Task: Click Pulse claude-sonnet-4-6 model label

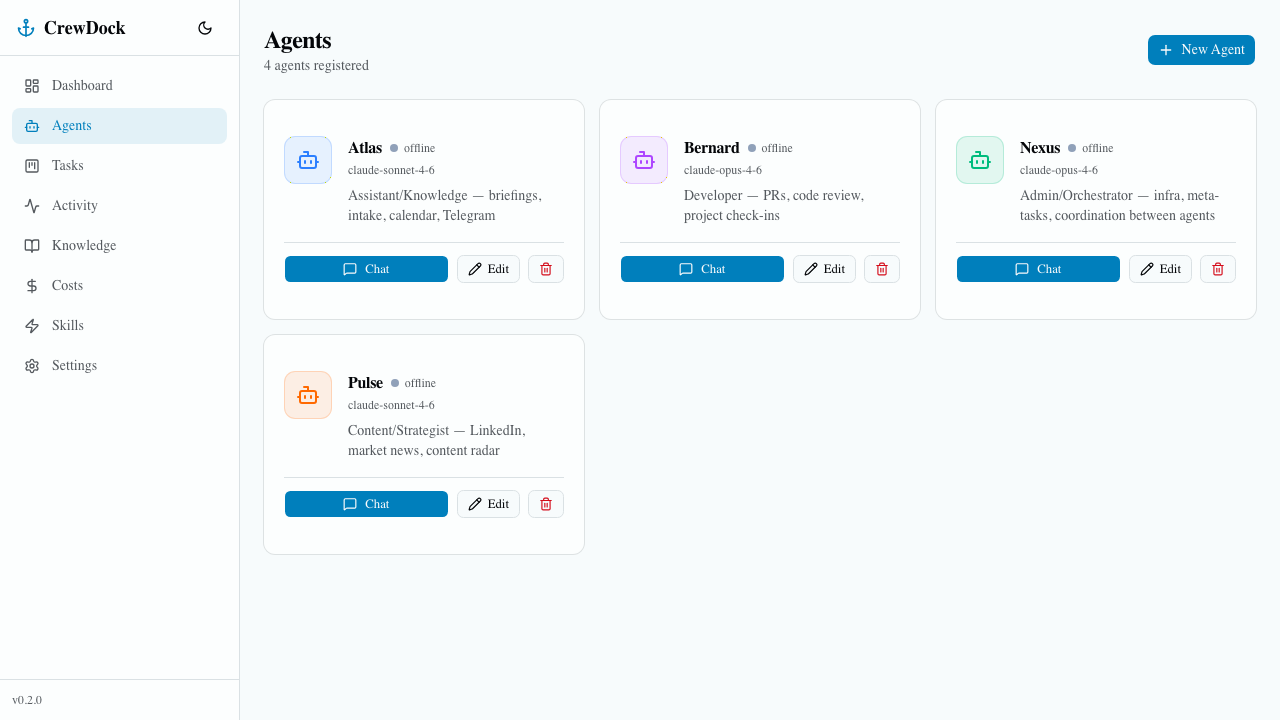Action: click(x=391, y=405)
